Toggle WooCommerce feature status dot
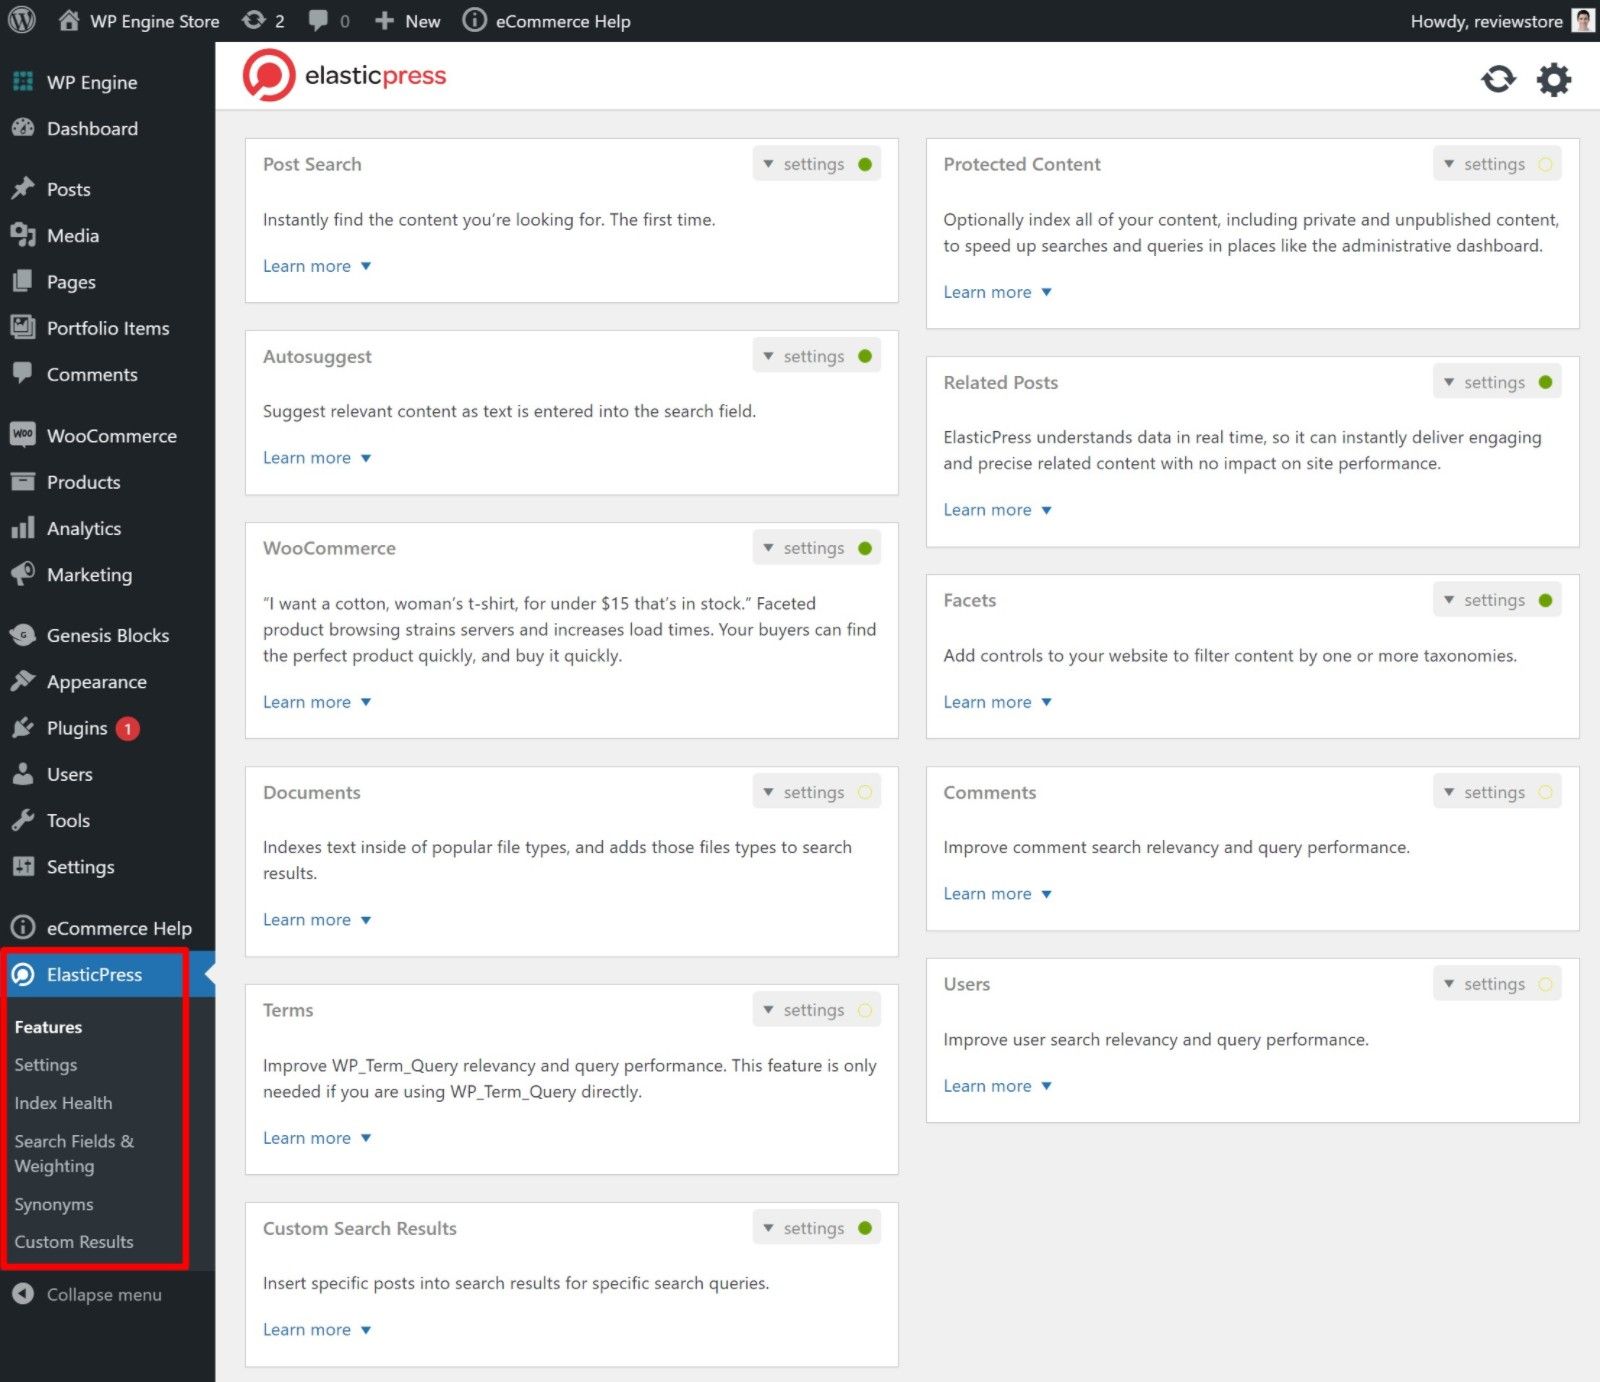The height and width of the screenshot is (1382, 1600). pos(865,548)
